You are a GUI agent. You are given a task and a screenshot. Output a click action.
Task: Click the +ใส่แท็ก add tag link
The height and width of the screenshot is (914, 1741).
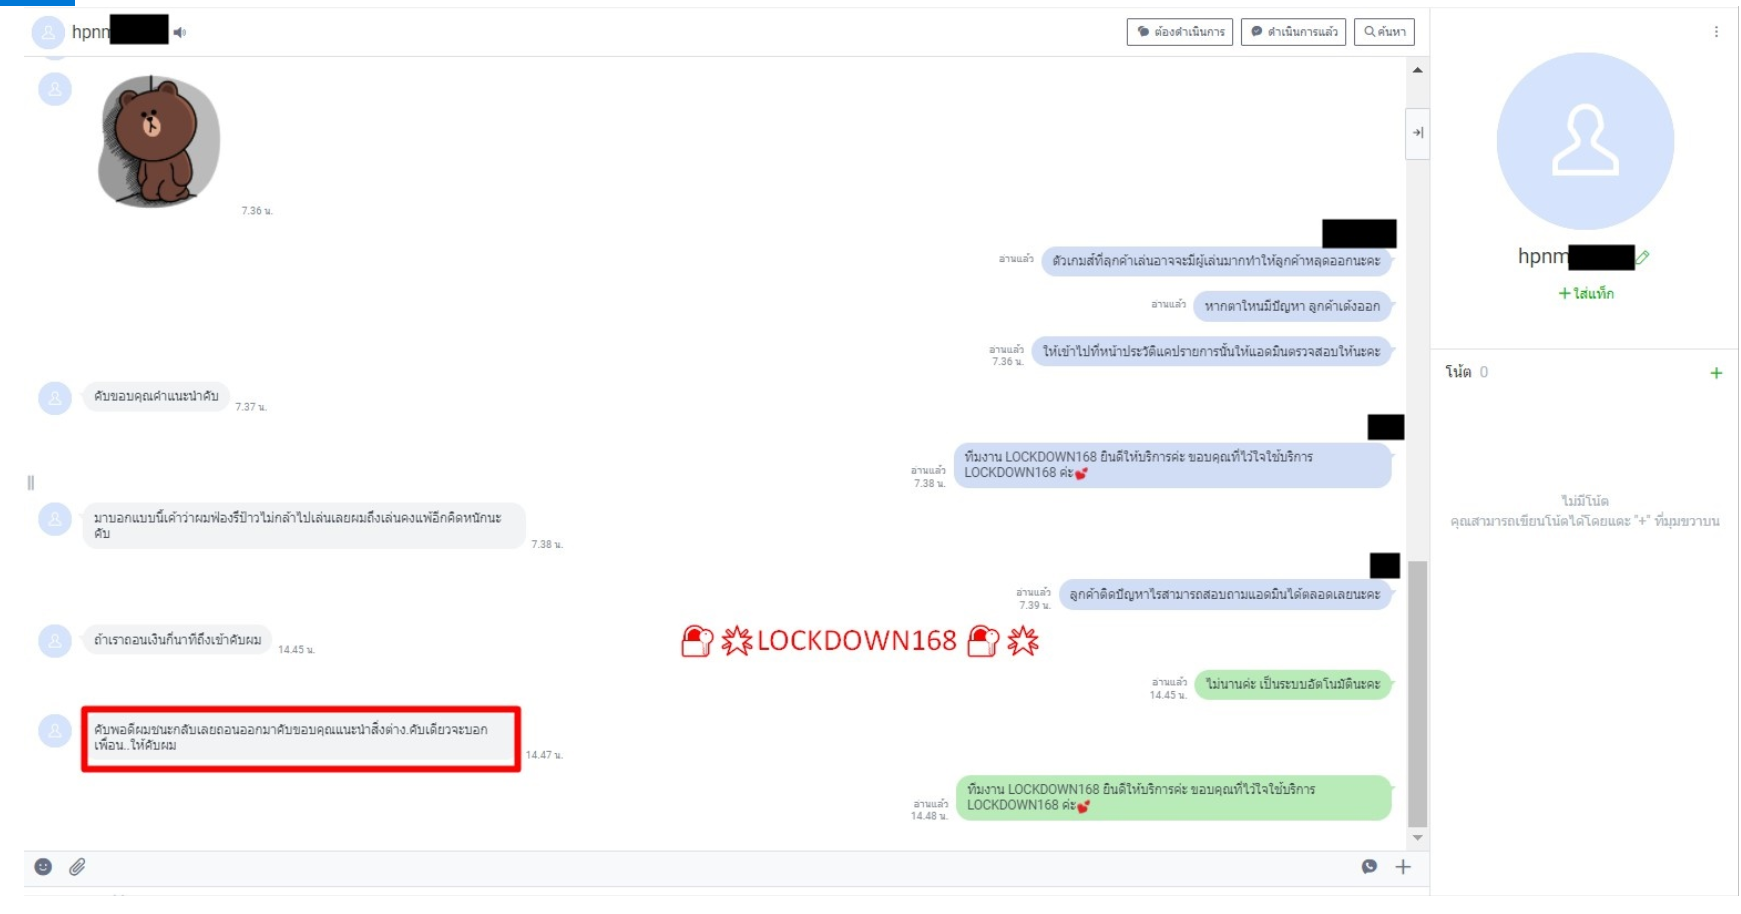click(x=1586, y=293)
